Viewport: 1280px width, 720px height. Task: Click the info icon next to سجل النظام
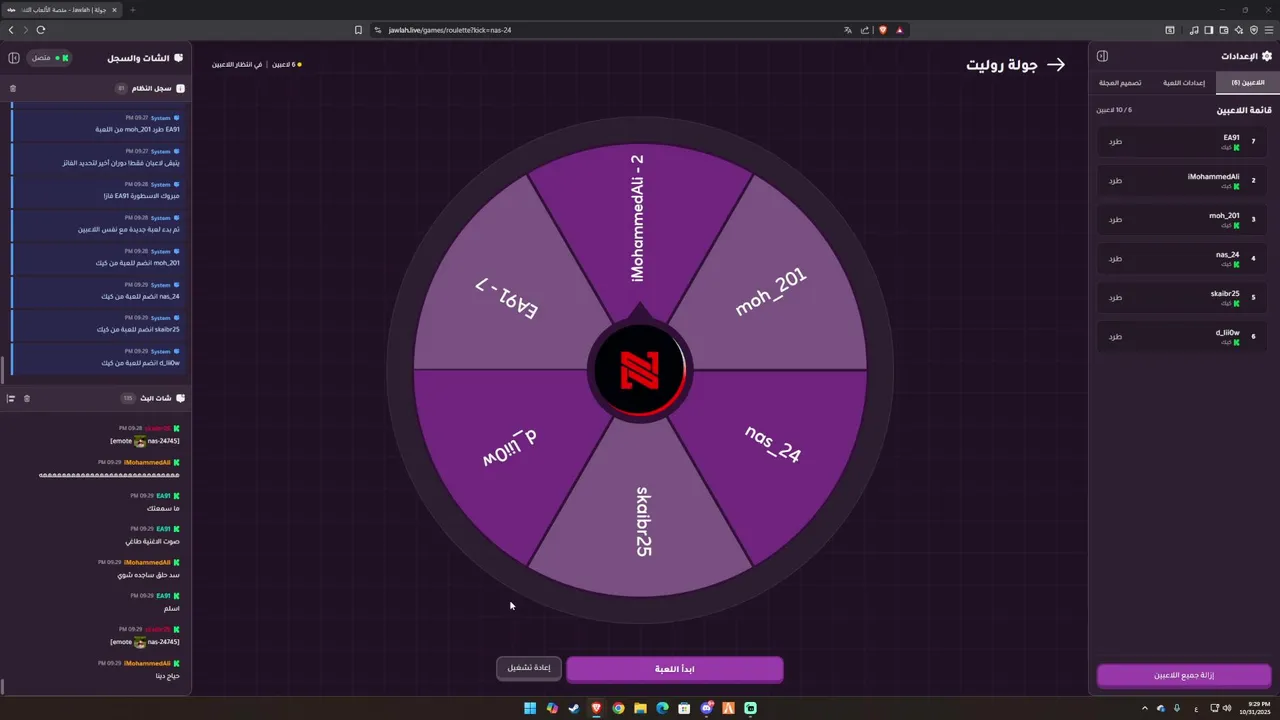coord(180,88)
